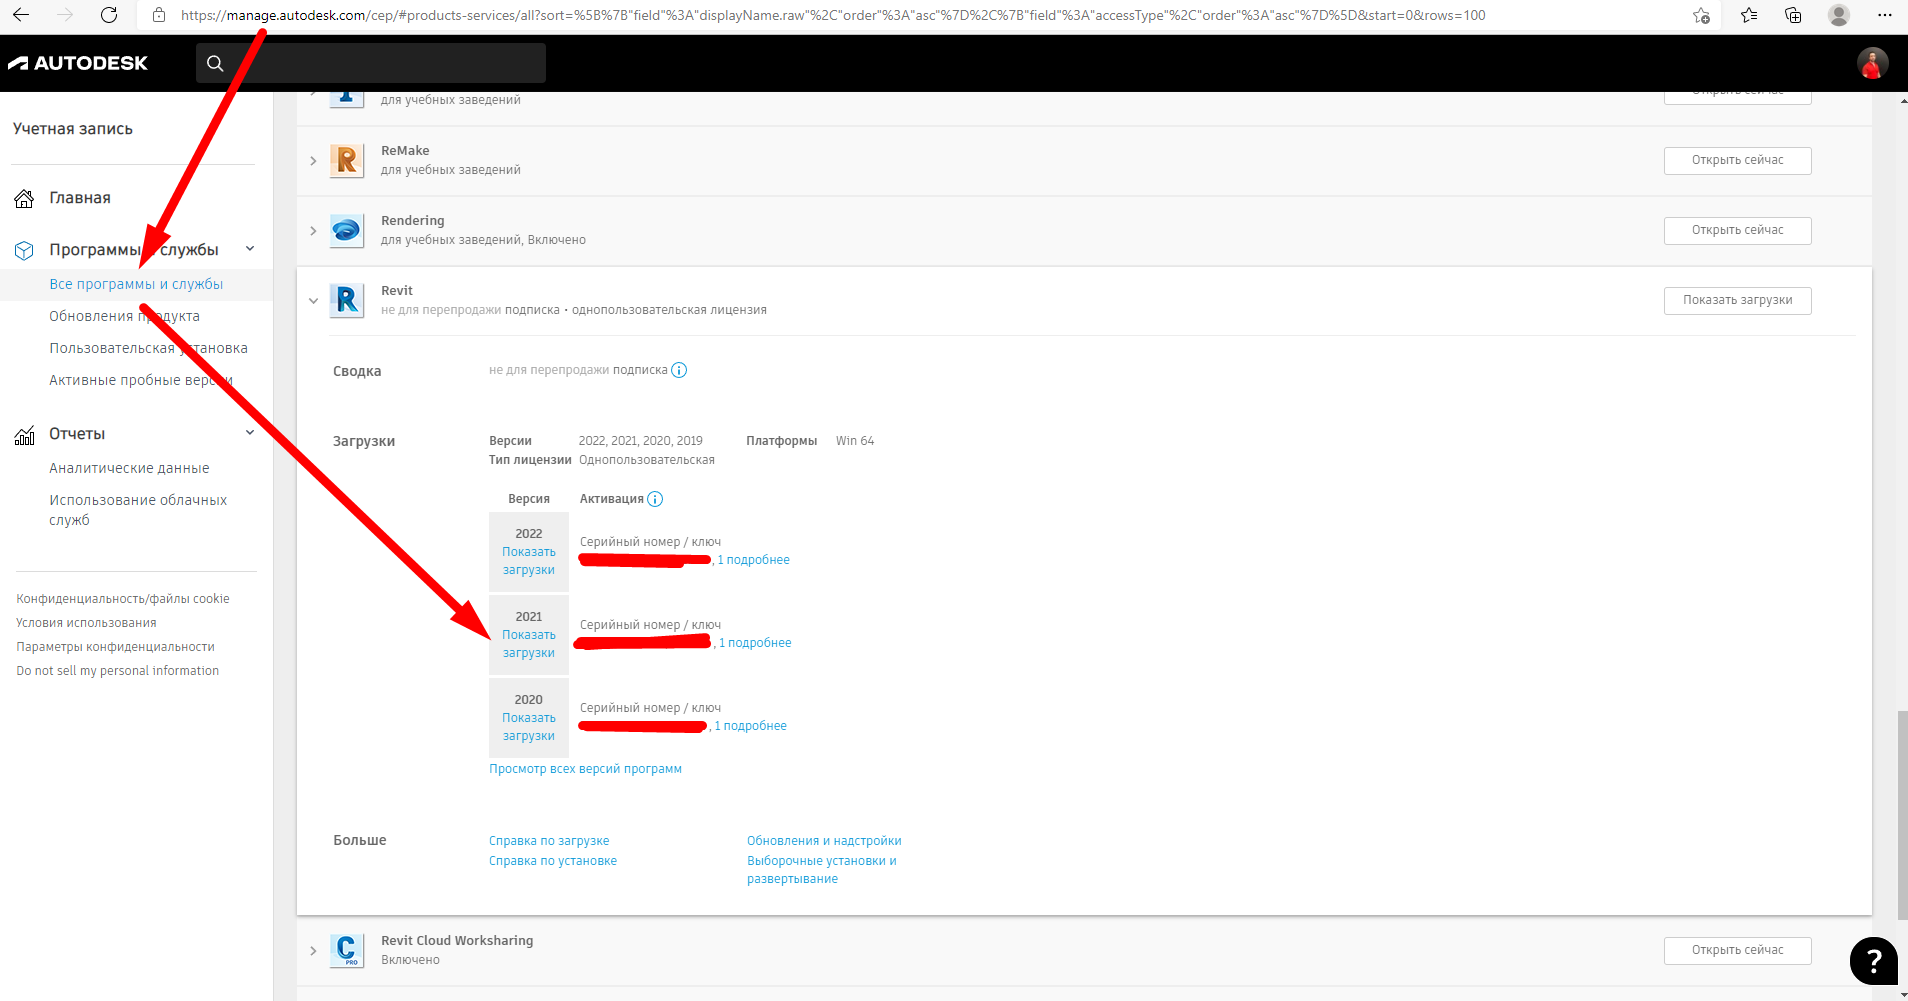
Task: Open Аналитические данные report
Action: pyautogui.click(x=129, y=468)
